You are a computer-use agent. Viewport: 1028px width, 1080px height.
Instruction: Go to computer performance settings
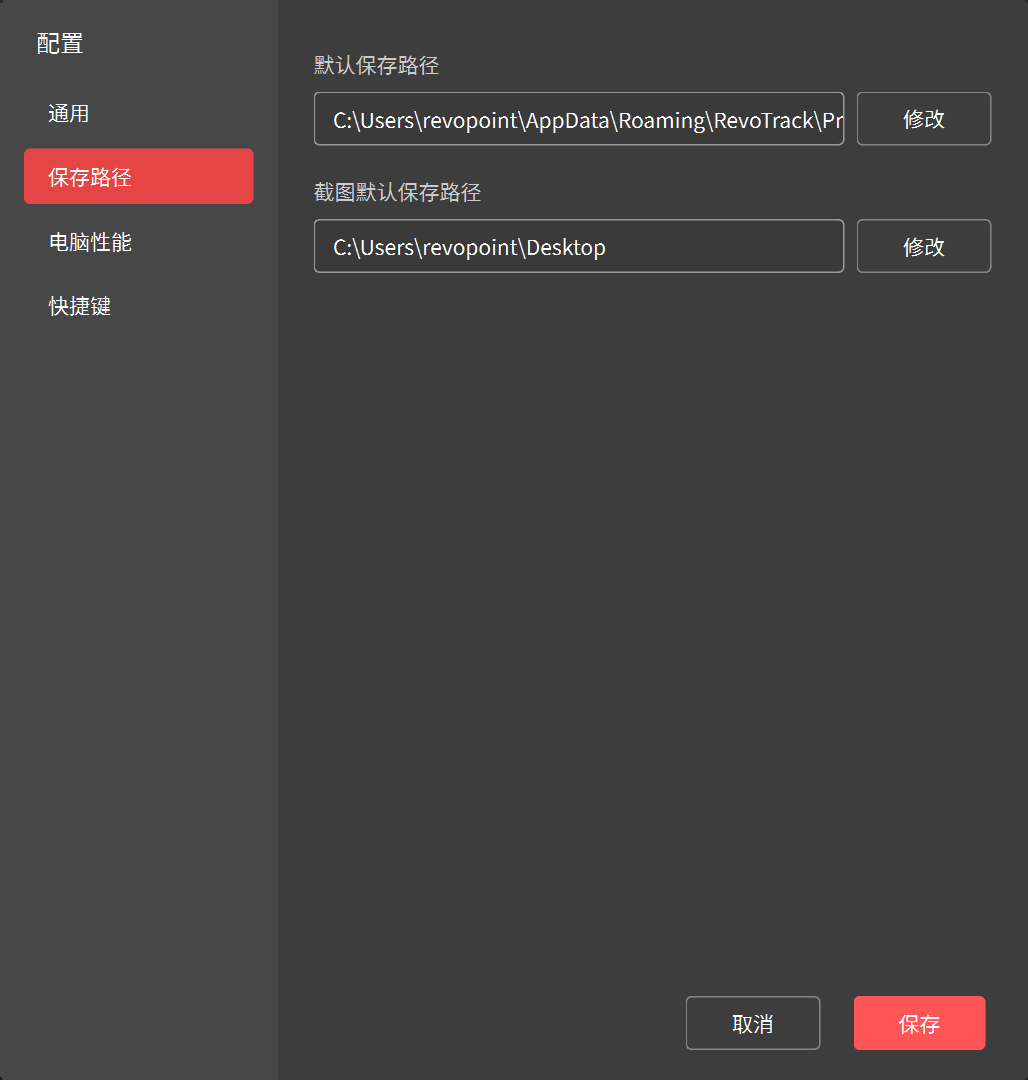[90, 242]
